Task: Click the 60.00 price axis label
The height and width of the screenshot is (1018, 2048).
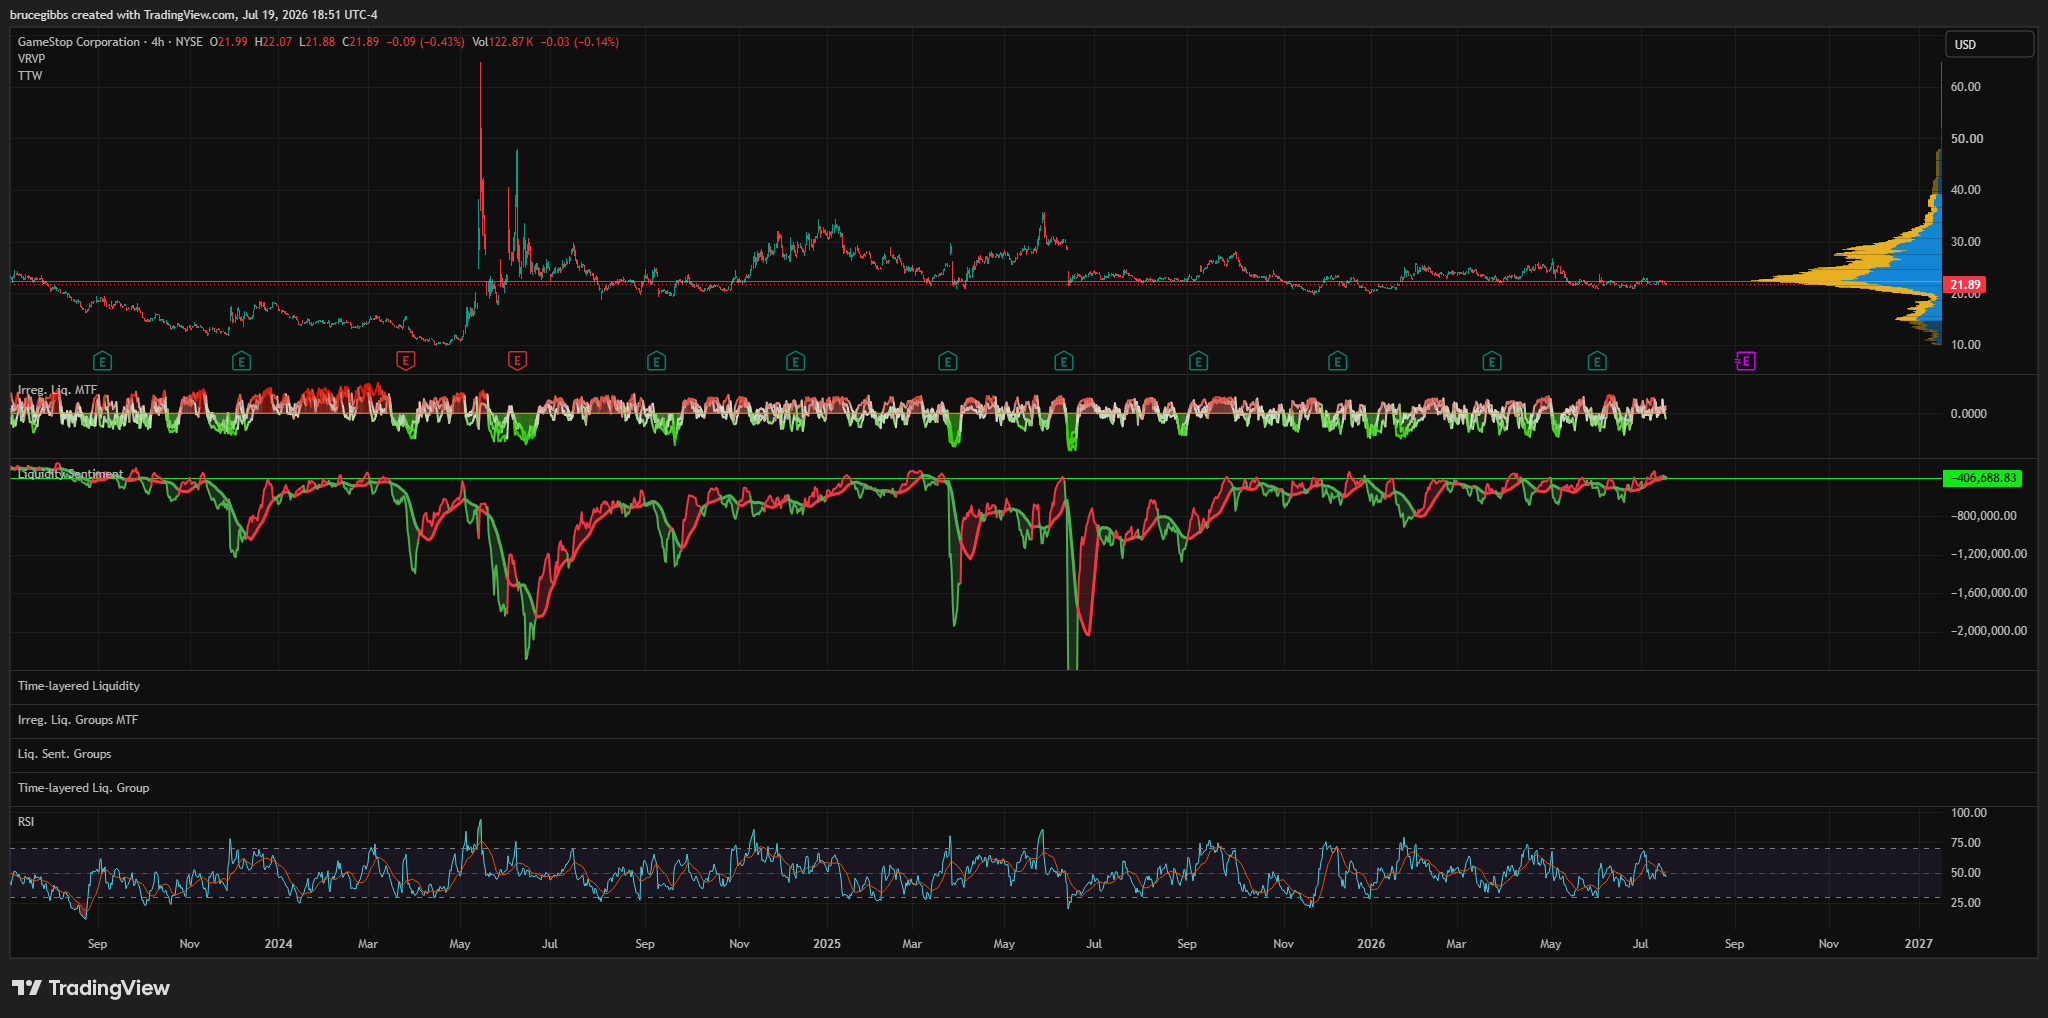Action: coord(1966,87)
